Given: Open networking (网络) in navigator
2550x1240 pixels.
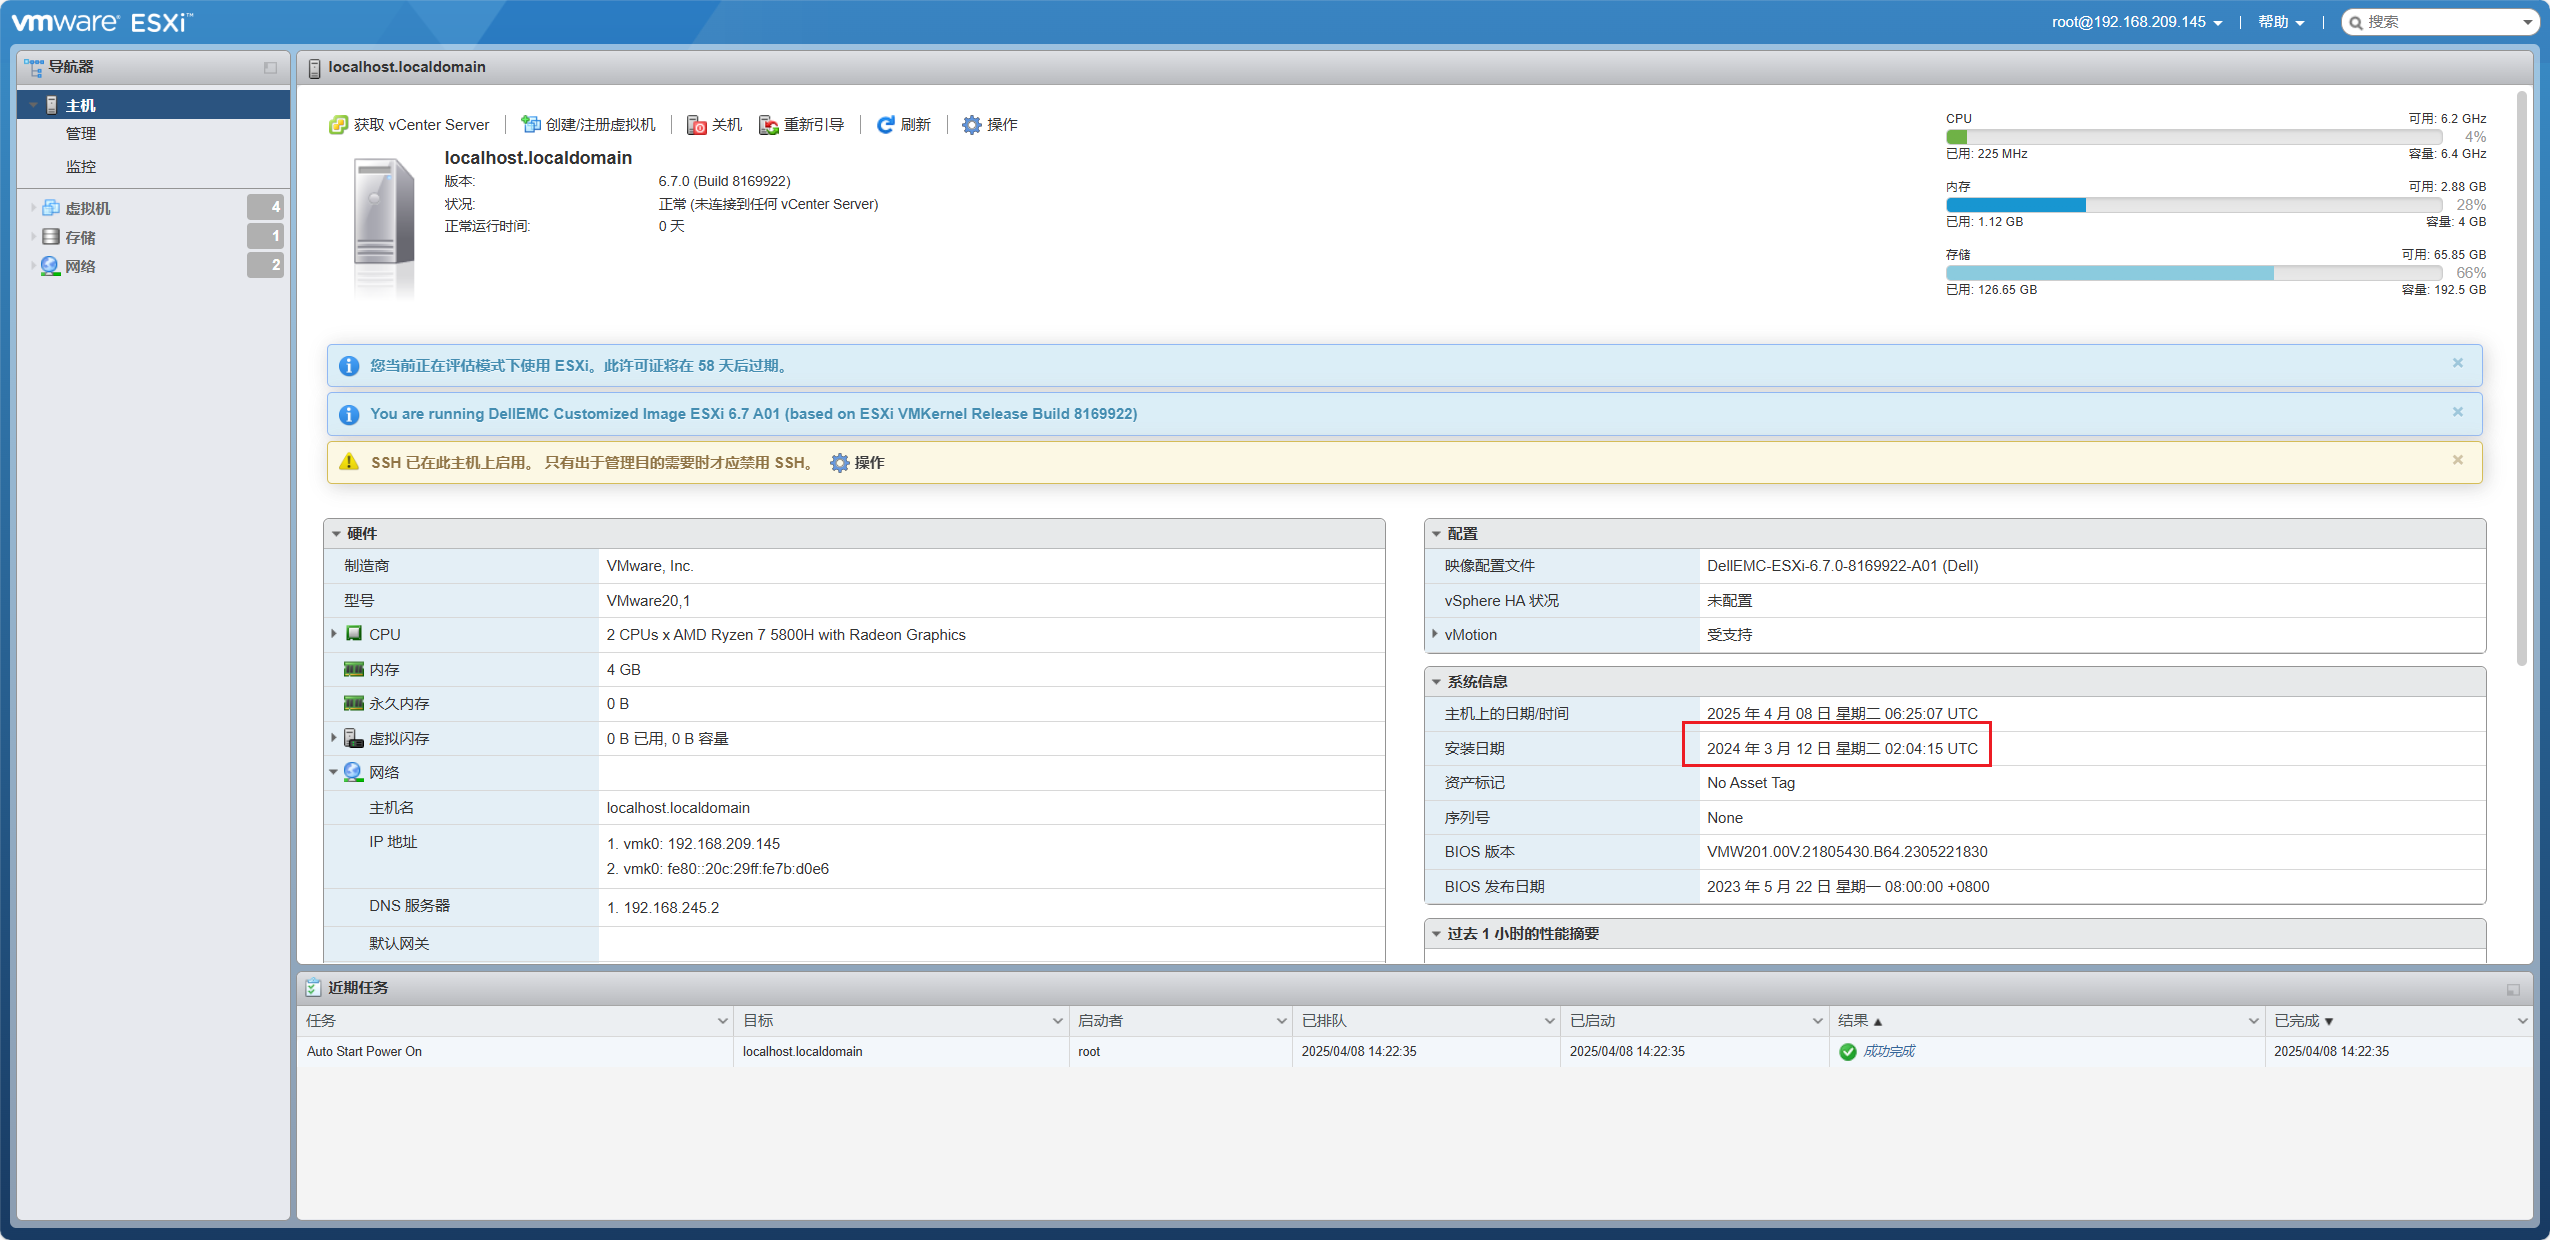Looking at the screenshot, I should point(80,266).
